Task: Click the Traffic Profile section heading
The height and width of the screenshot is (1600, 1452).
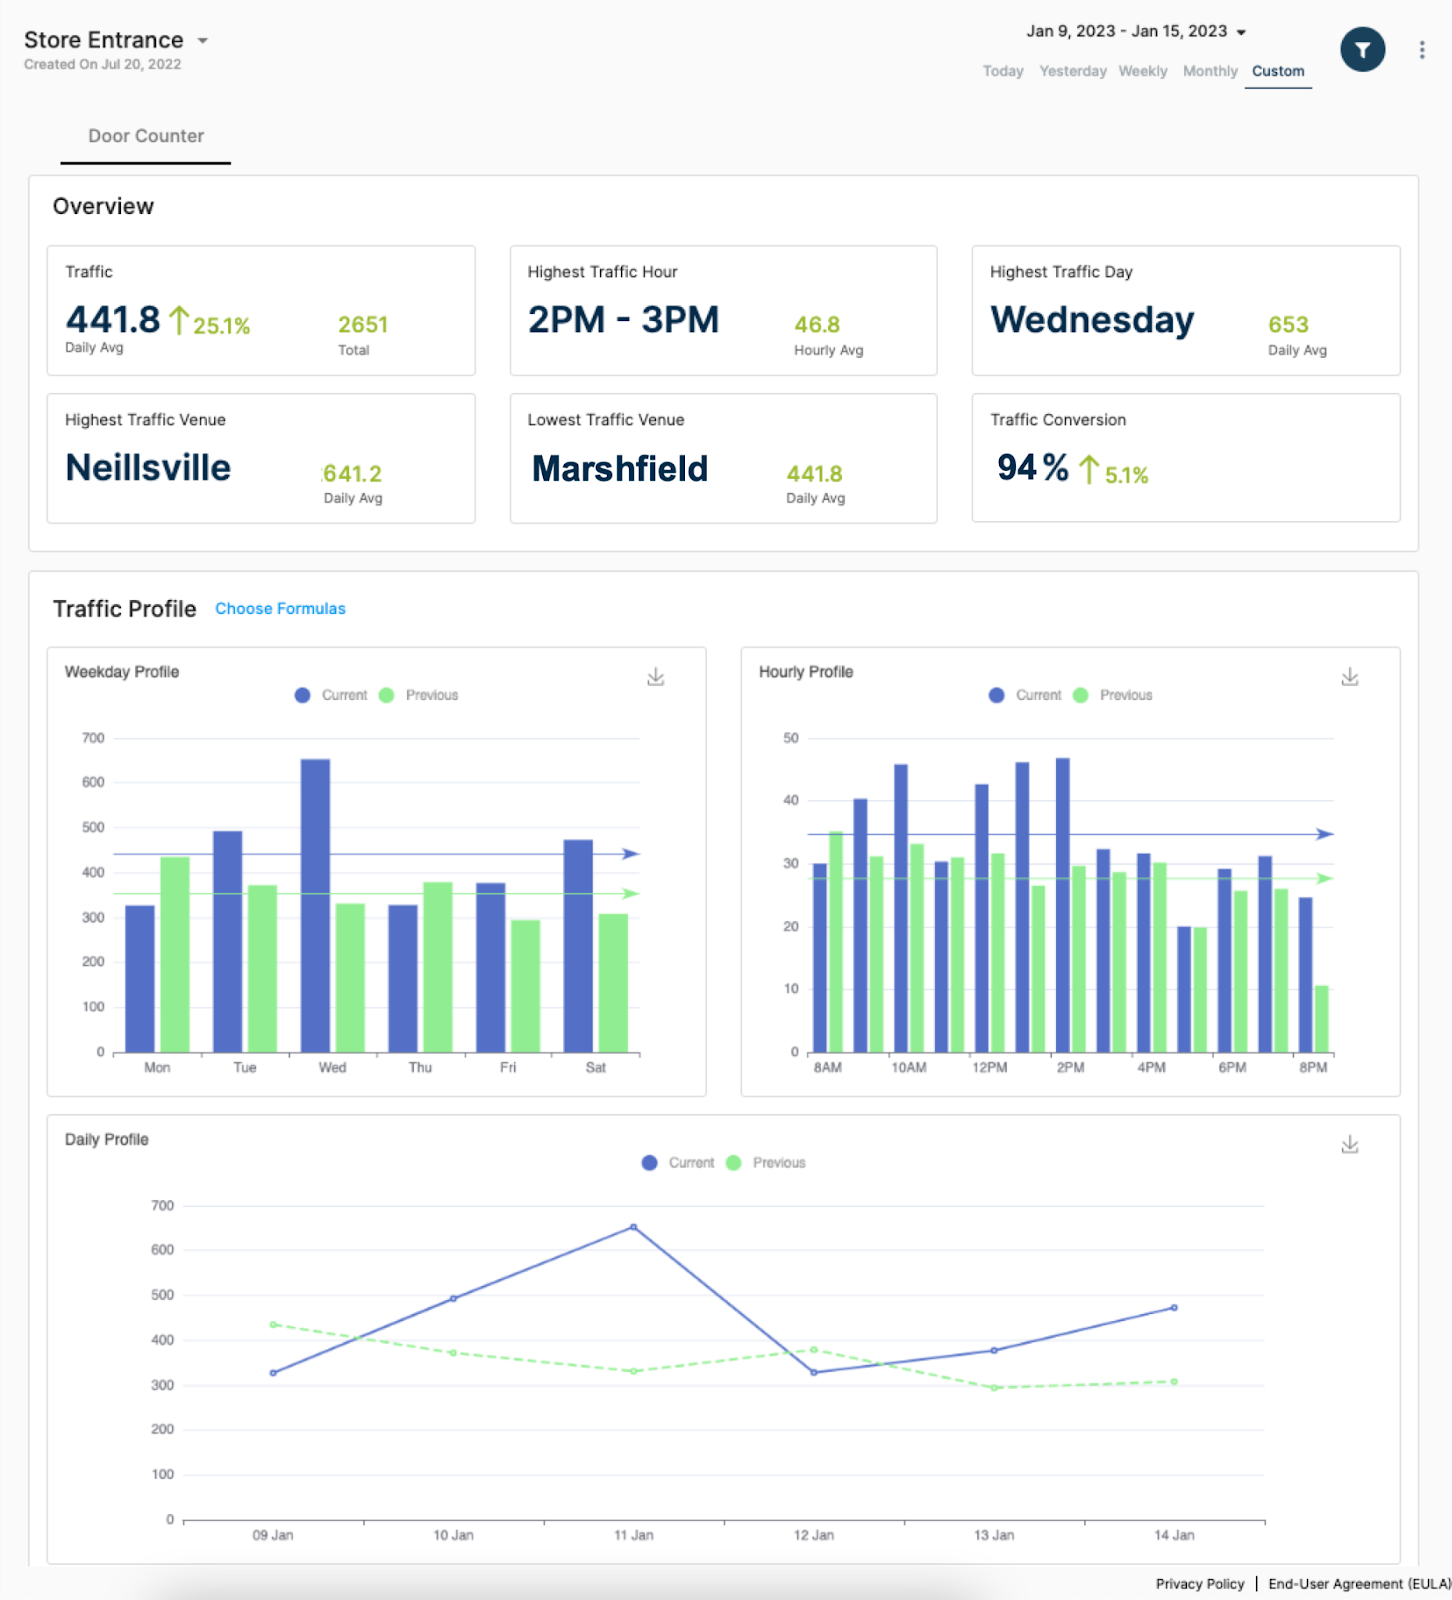Action: [x=124, y=609]
